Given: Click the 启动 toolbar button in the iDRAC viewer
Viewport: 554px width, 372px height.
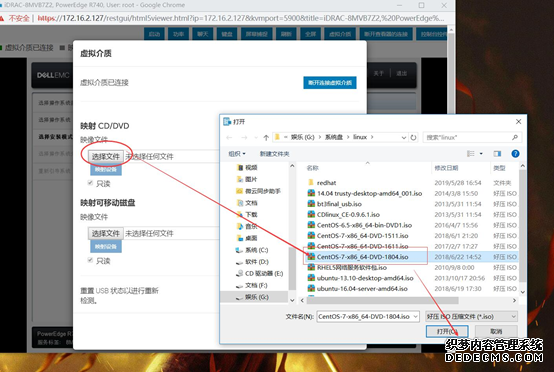Looking at the screenshot, I should (154, 34).
